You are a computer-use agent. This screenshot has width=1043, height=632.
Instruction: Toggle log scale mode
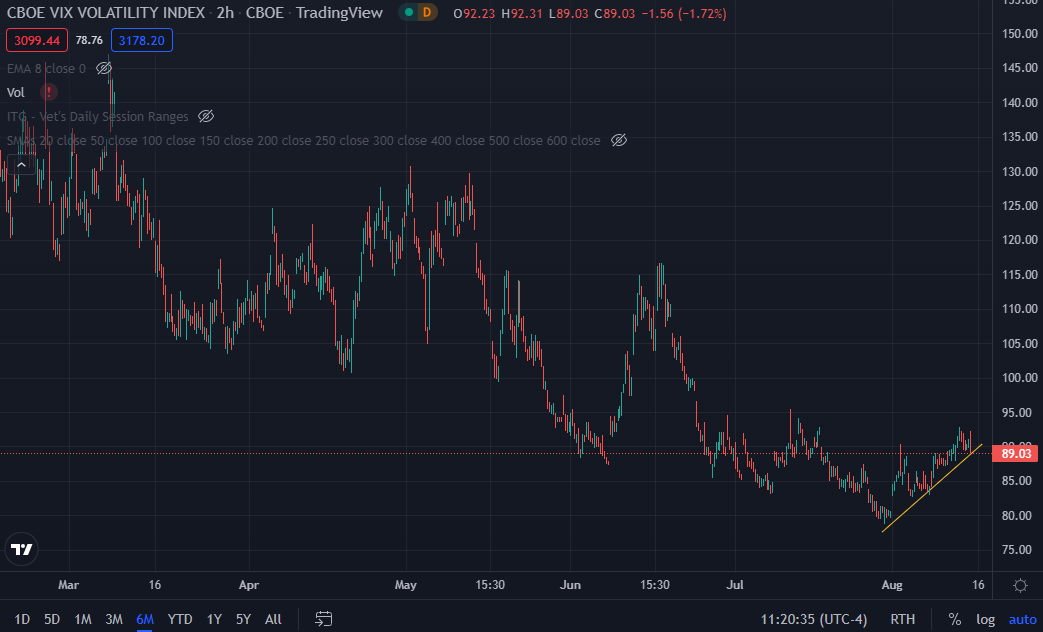985,619
